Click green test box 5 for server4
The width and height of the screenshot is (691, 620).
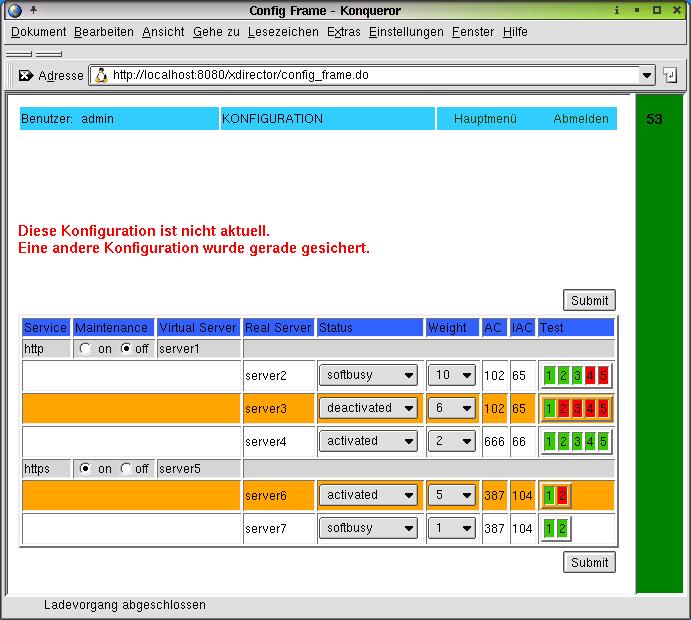pyautogui.click(x=603, y=441)
